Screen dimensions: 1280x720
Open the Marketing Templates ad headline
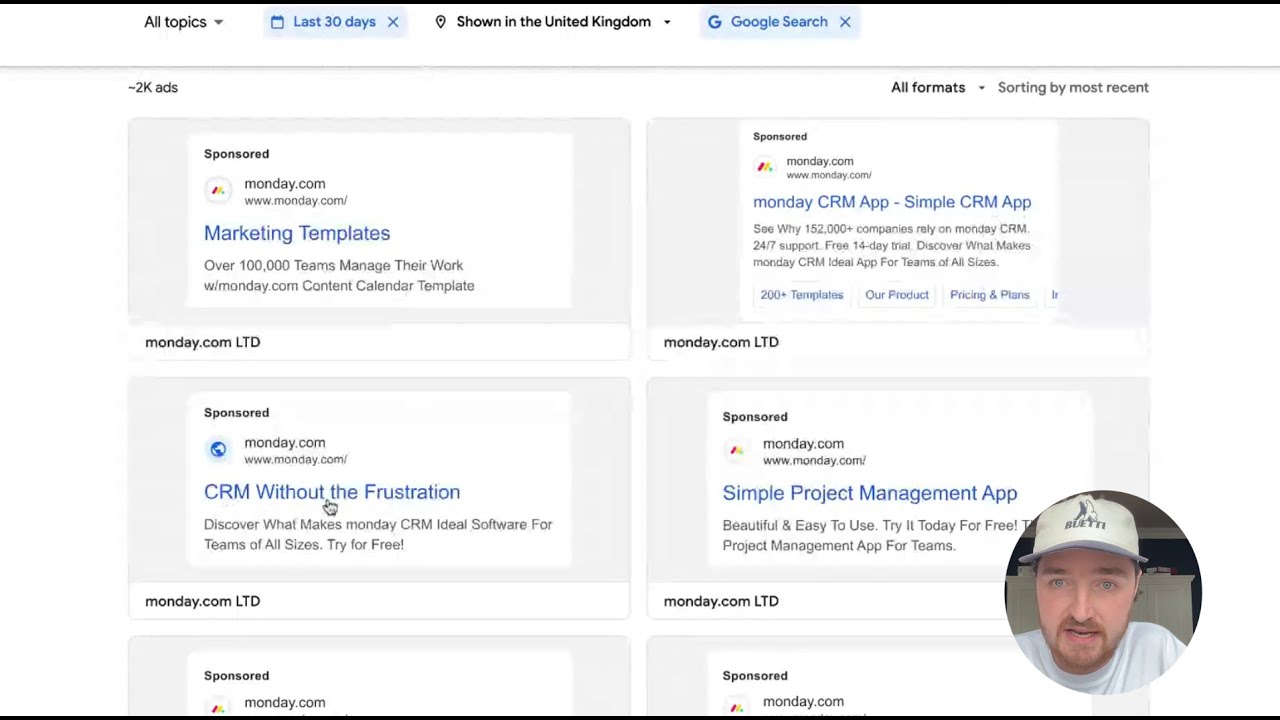pos(297,233)
